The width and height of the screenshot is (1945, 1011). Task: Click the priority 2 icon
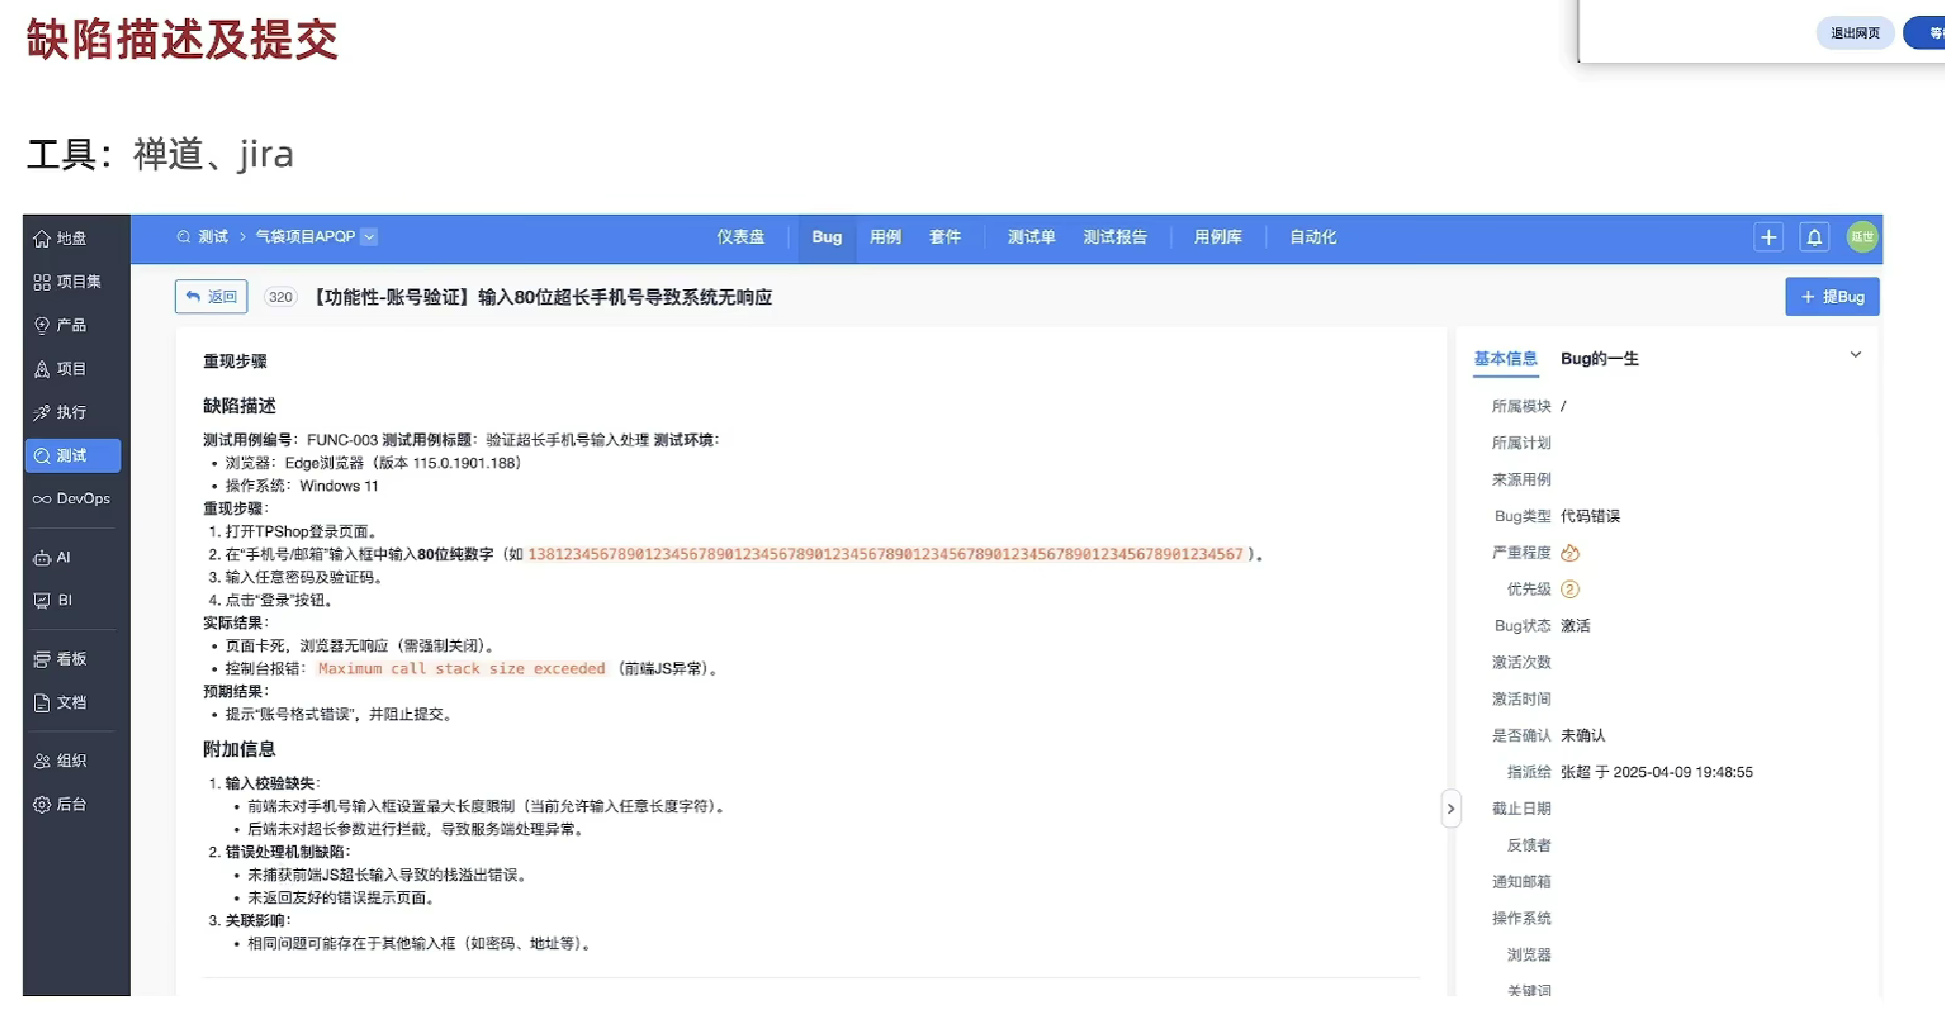coord(1570,589)
